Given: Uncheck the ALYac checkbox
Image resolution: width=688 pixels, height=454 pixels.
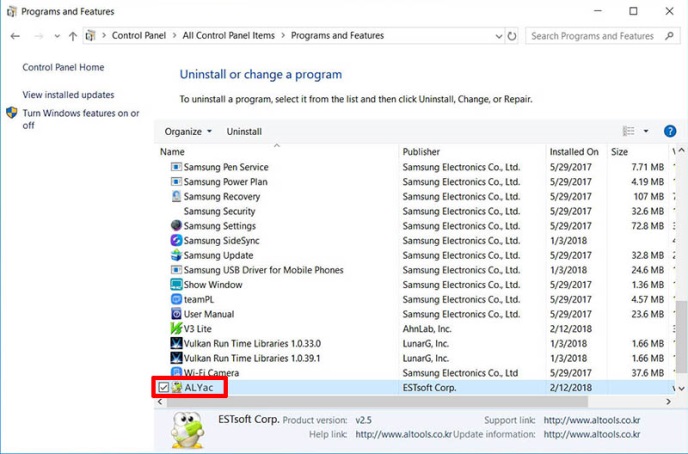Looking at the screenshot, I should (164, 387).
